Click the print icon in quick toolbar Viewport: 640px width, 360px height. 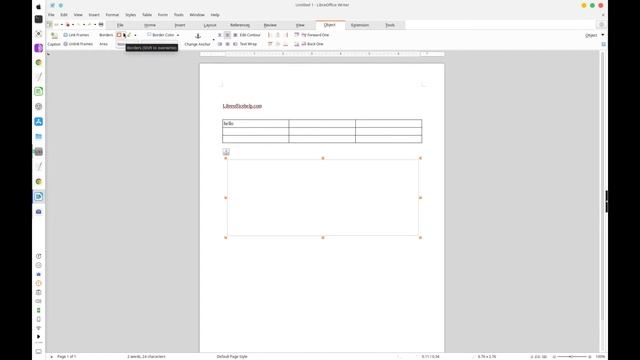tap(101, 25)
